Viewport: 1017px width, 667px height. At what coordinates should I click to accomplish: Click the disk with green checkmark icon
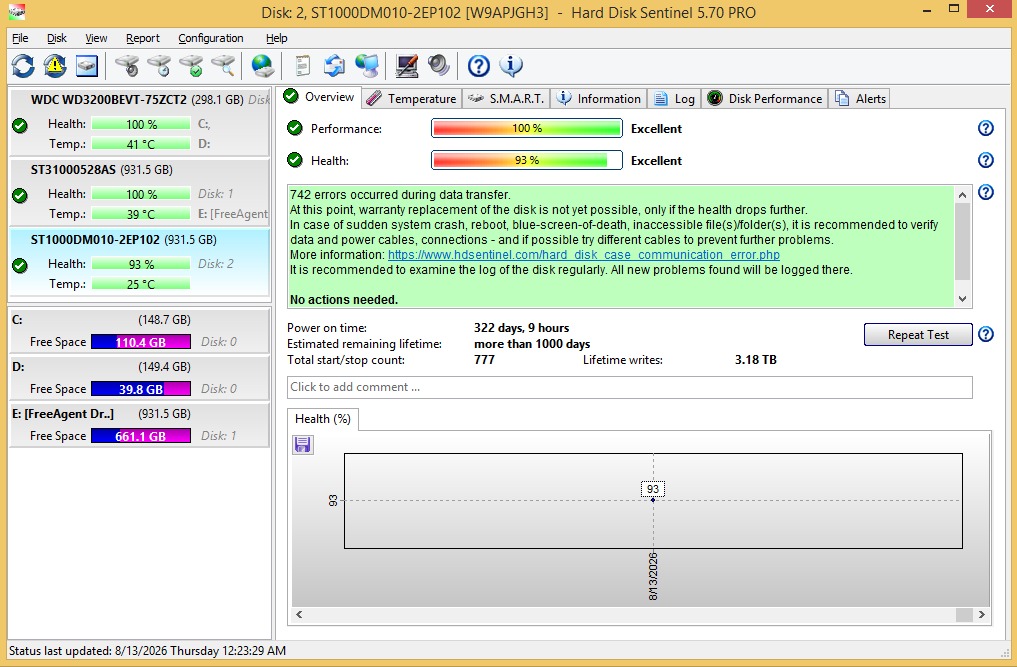[191, 66]
